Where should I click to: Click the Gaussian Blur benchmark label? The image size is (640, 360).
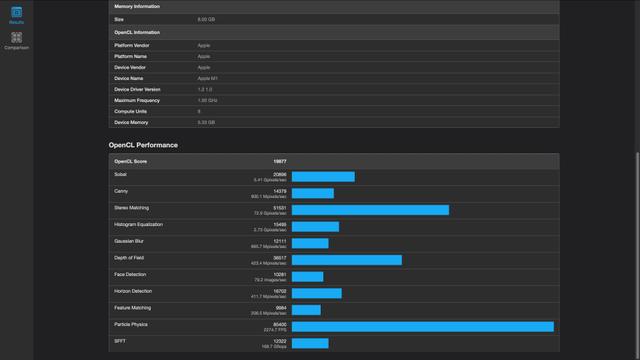pos(129,241)
